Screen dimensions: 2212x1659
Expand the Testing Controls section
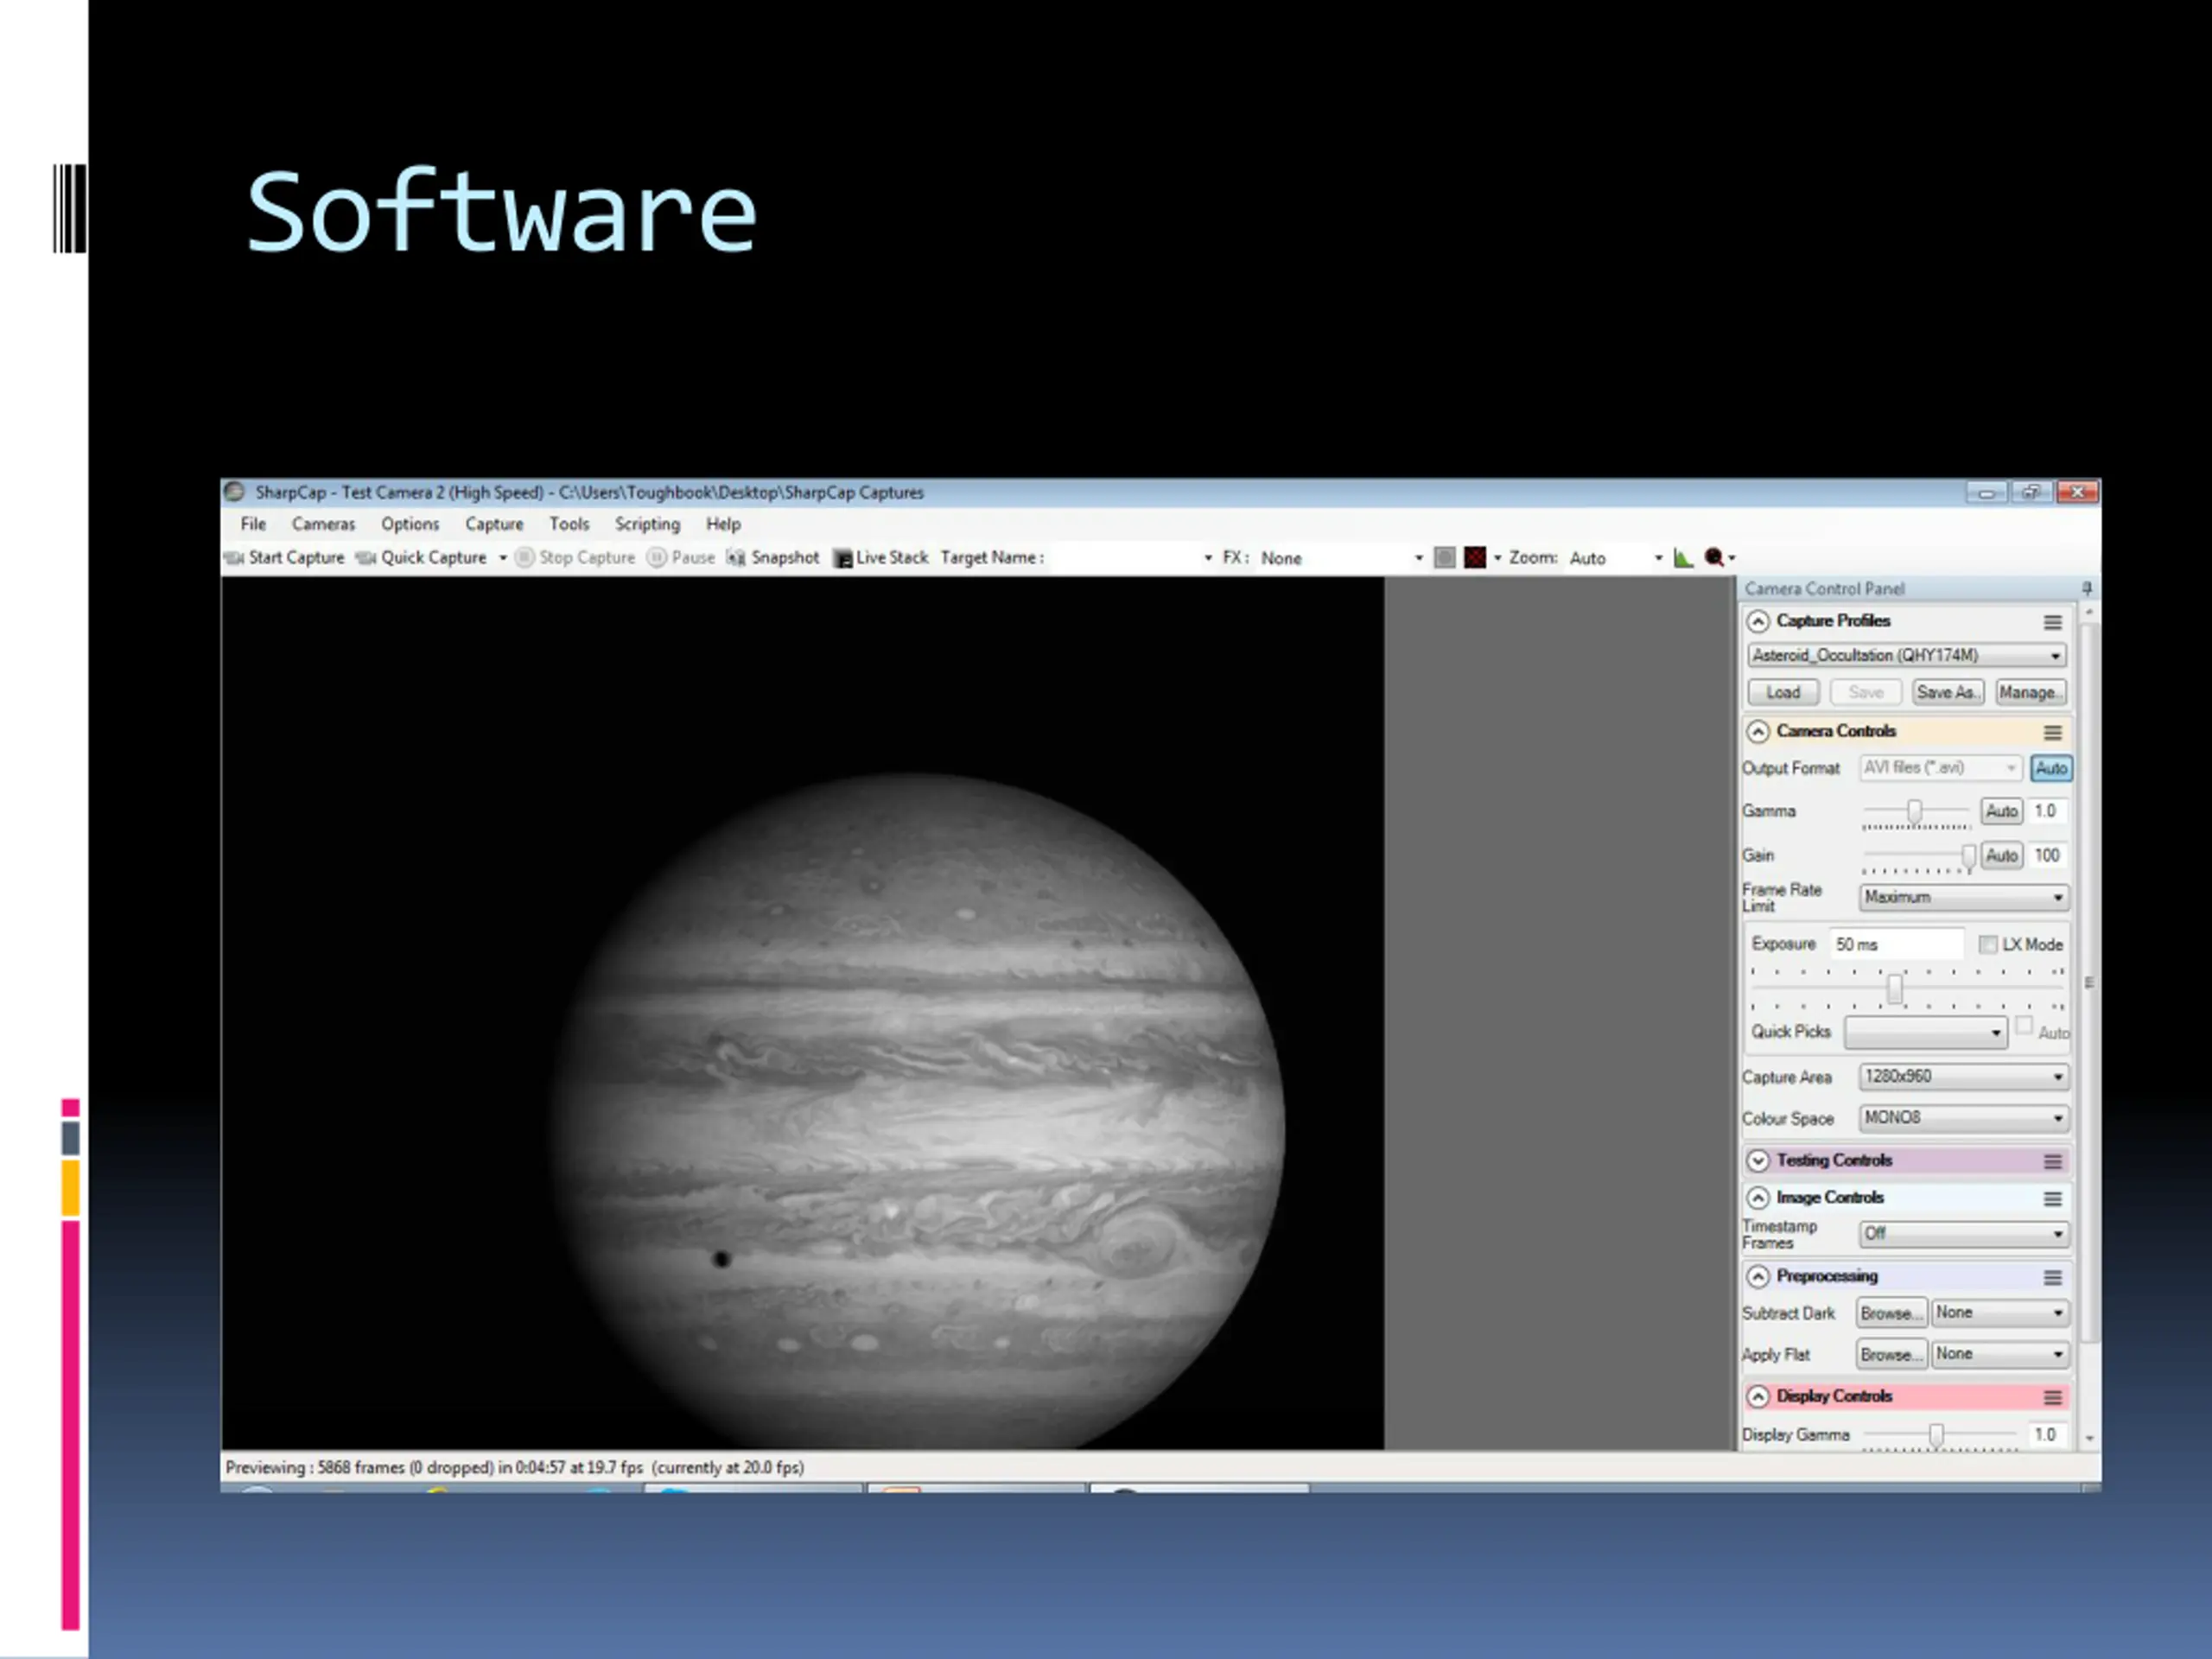pyautogui.click(x=1758, y=1160)
